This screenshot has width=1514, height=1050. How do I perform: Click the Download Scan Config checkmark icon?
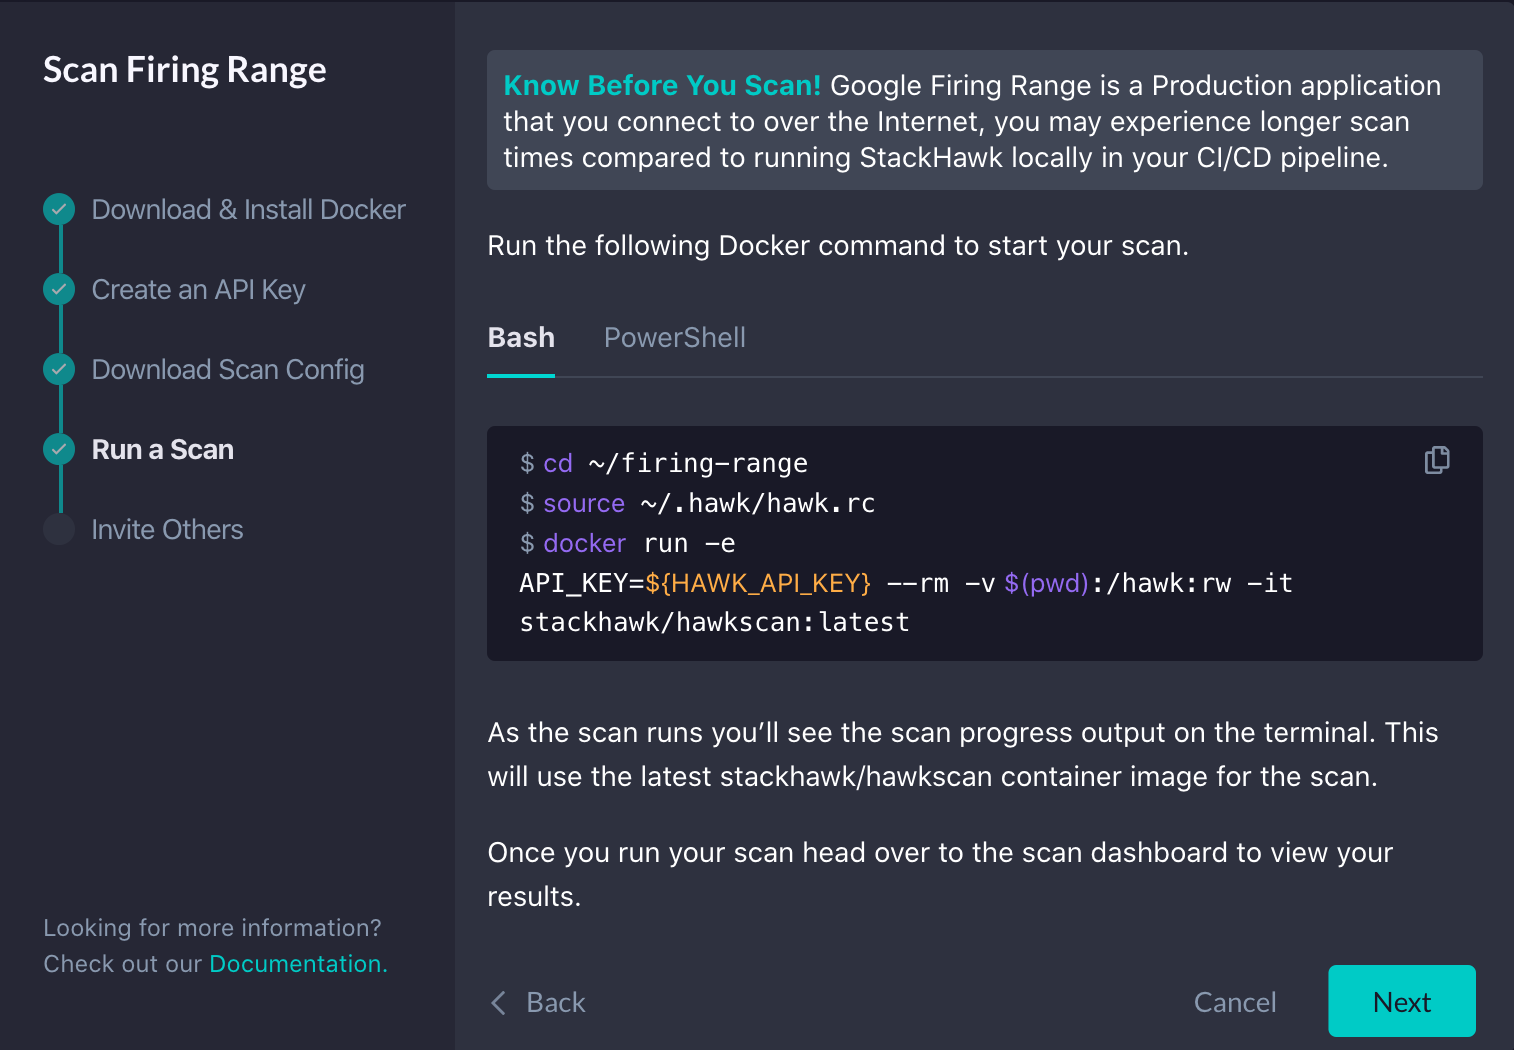(x=59, y=369)
